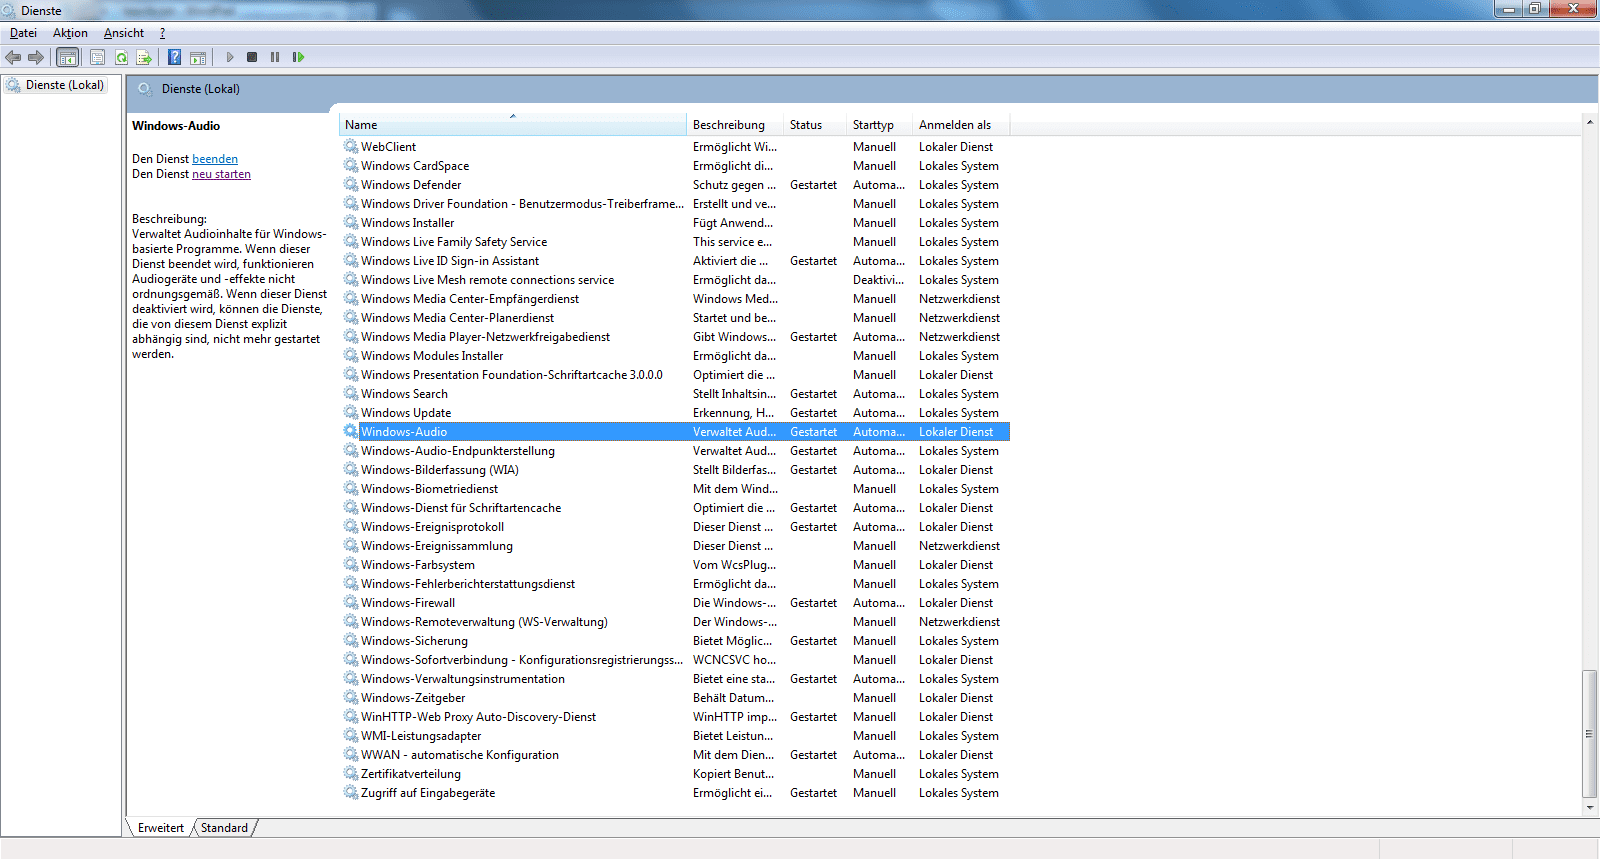Viewport: 1600px width, 860px height.
Task: Sort by the Anmelden als column header
Action: pos(960,125)
